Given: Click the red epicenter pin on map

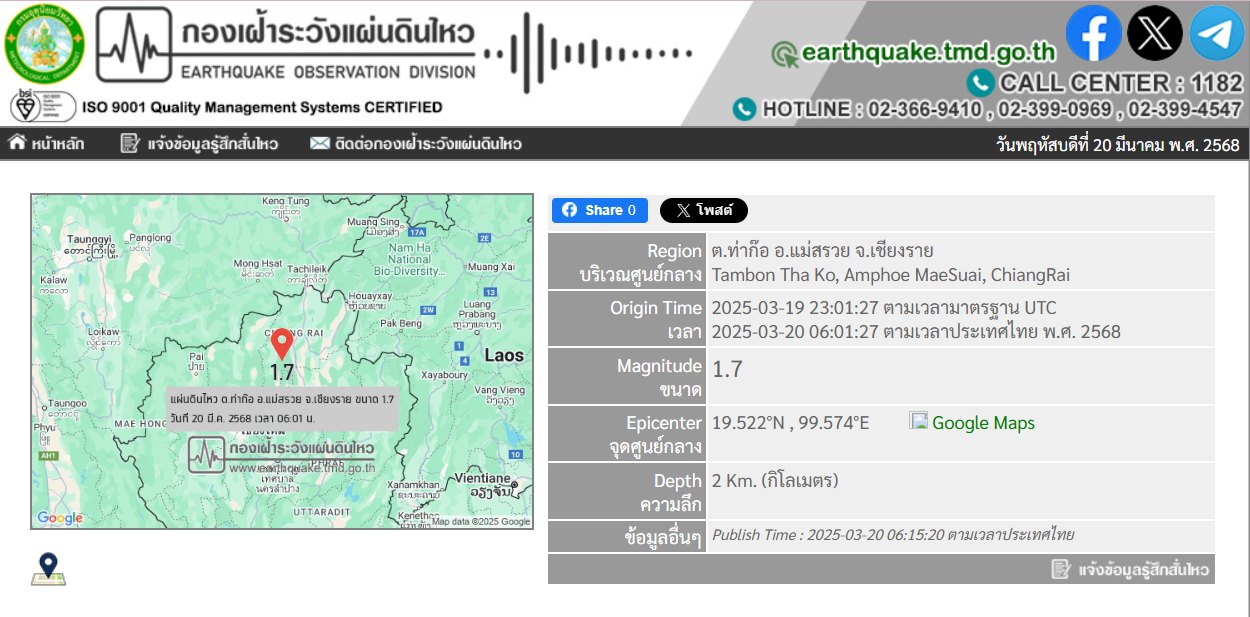Looking at the screenshot, I should click(x=282, y=343).
